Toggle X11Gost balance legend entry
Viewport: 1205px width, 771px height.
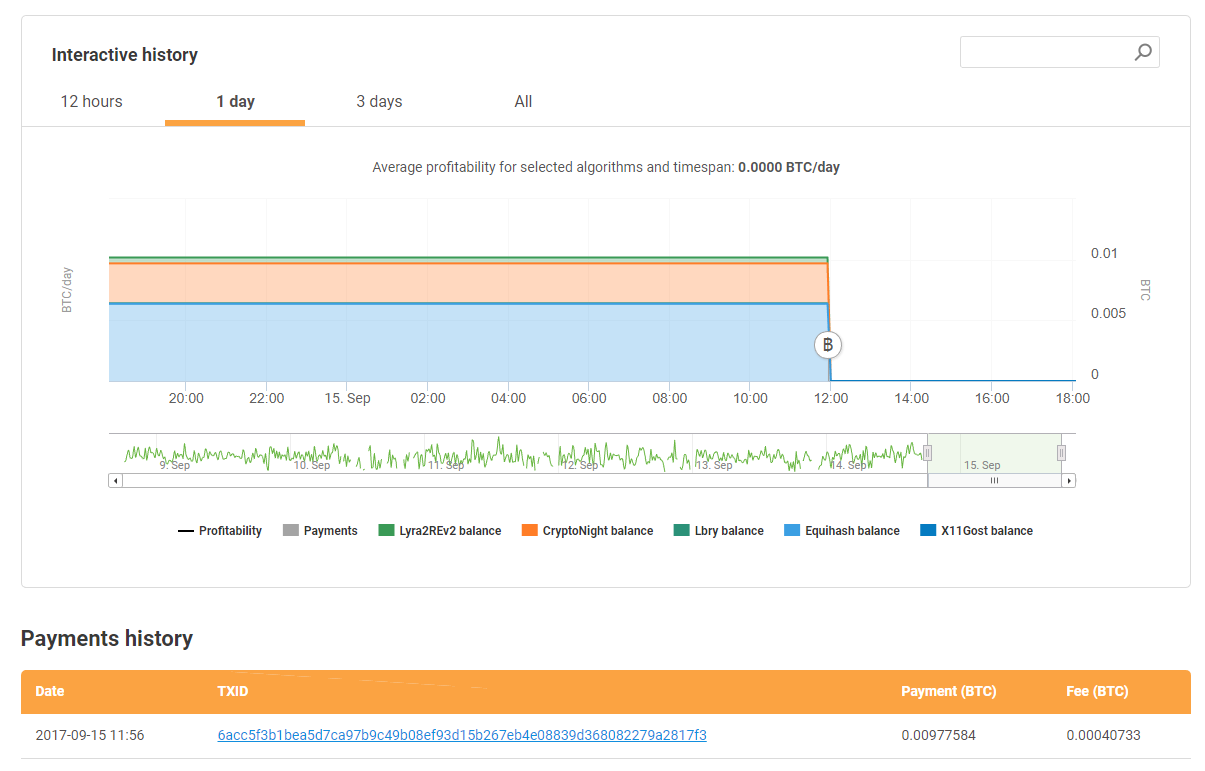(976, 531)
